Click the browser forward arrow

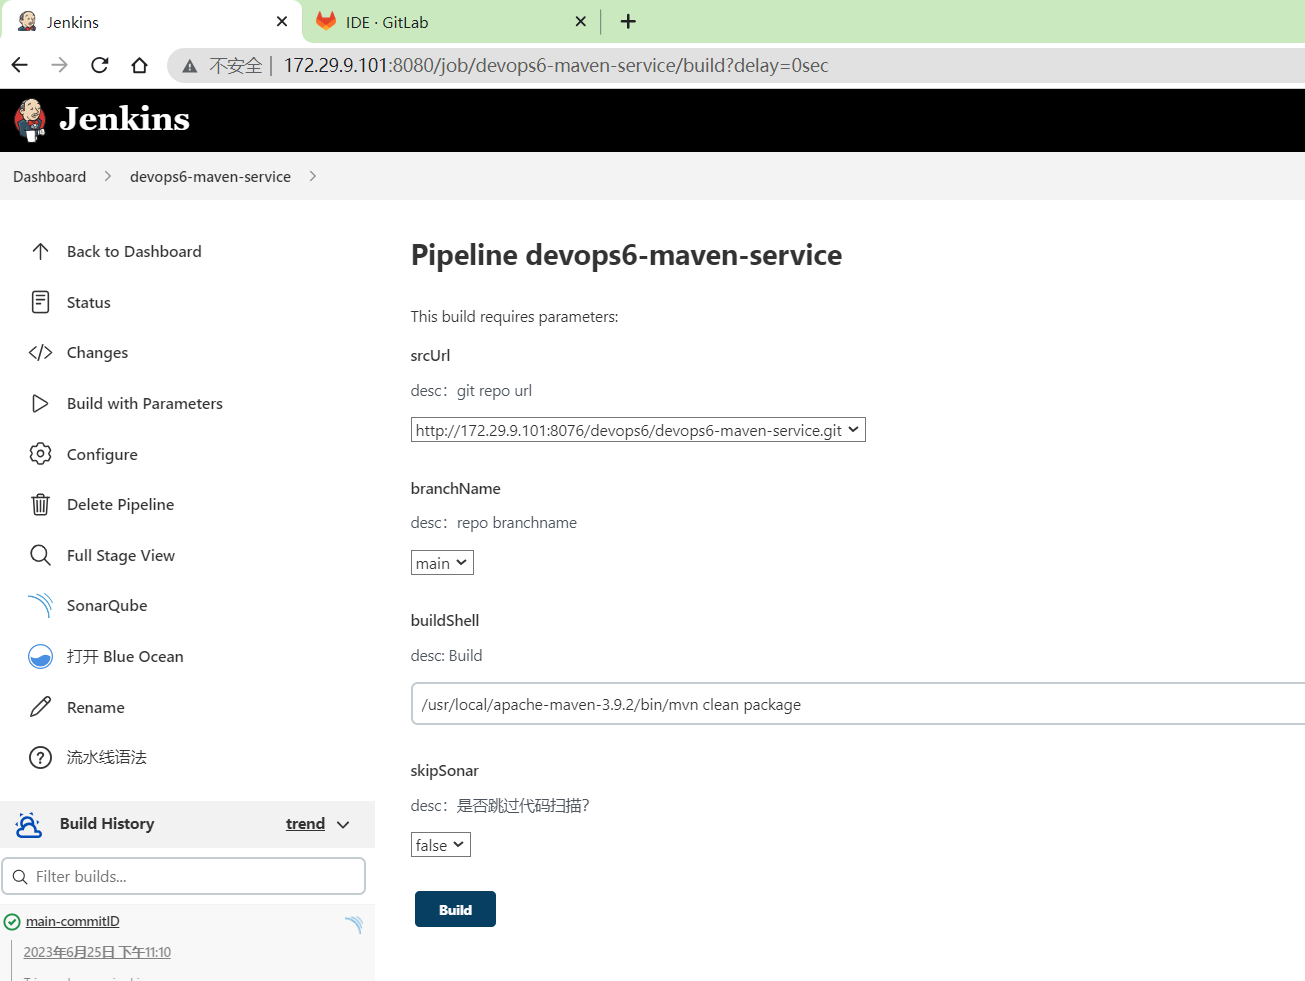point(60,65)
